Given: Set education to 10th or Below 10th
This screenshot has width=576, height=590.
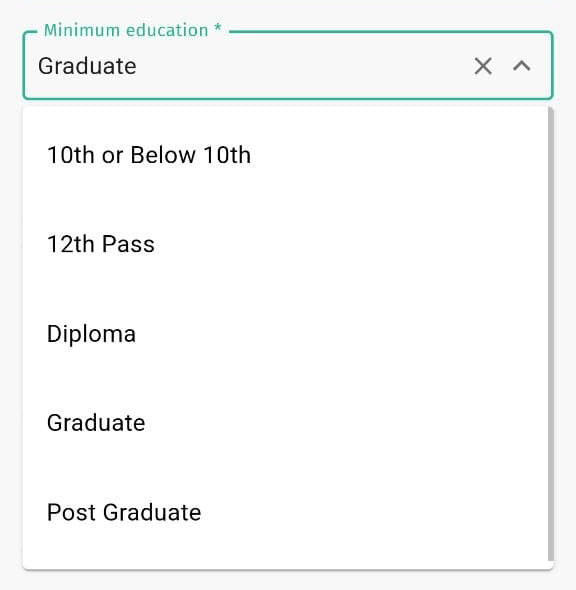Looking at the screenshot, I should tap(286, 155).
